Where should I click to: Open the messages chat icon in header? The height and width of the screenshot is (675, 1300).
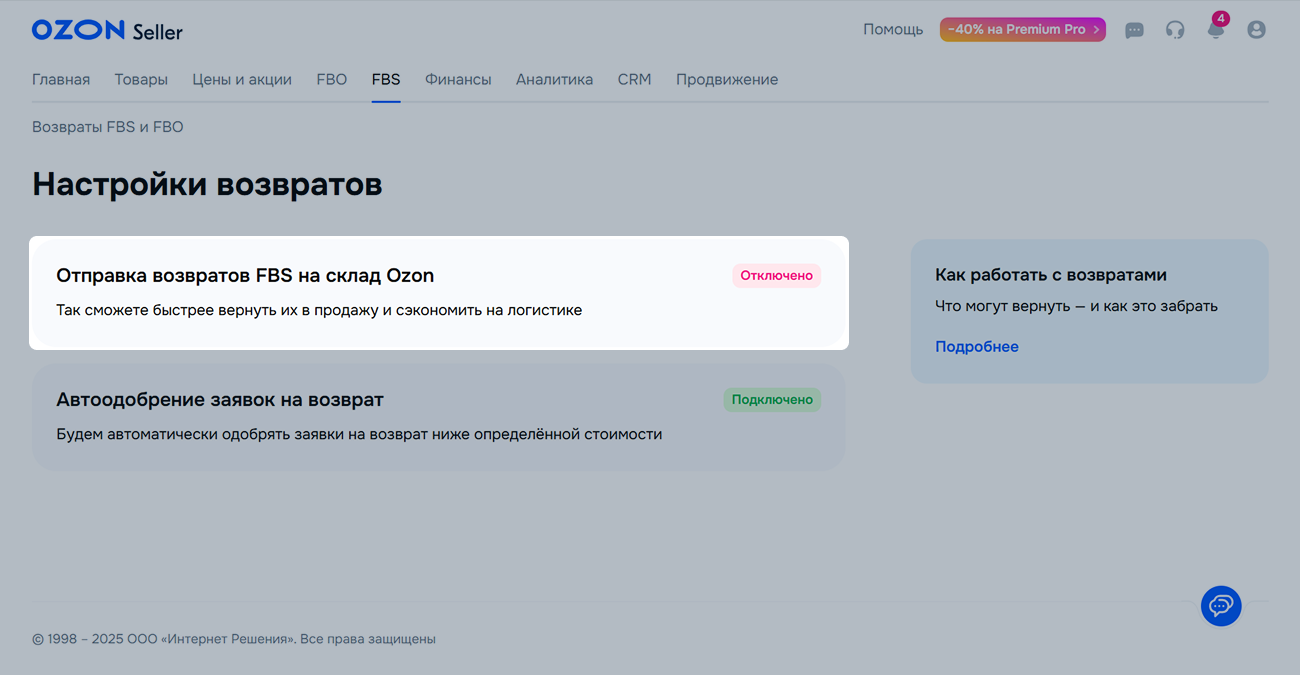click(1134, 30)
